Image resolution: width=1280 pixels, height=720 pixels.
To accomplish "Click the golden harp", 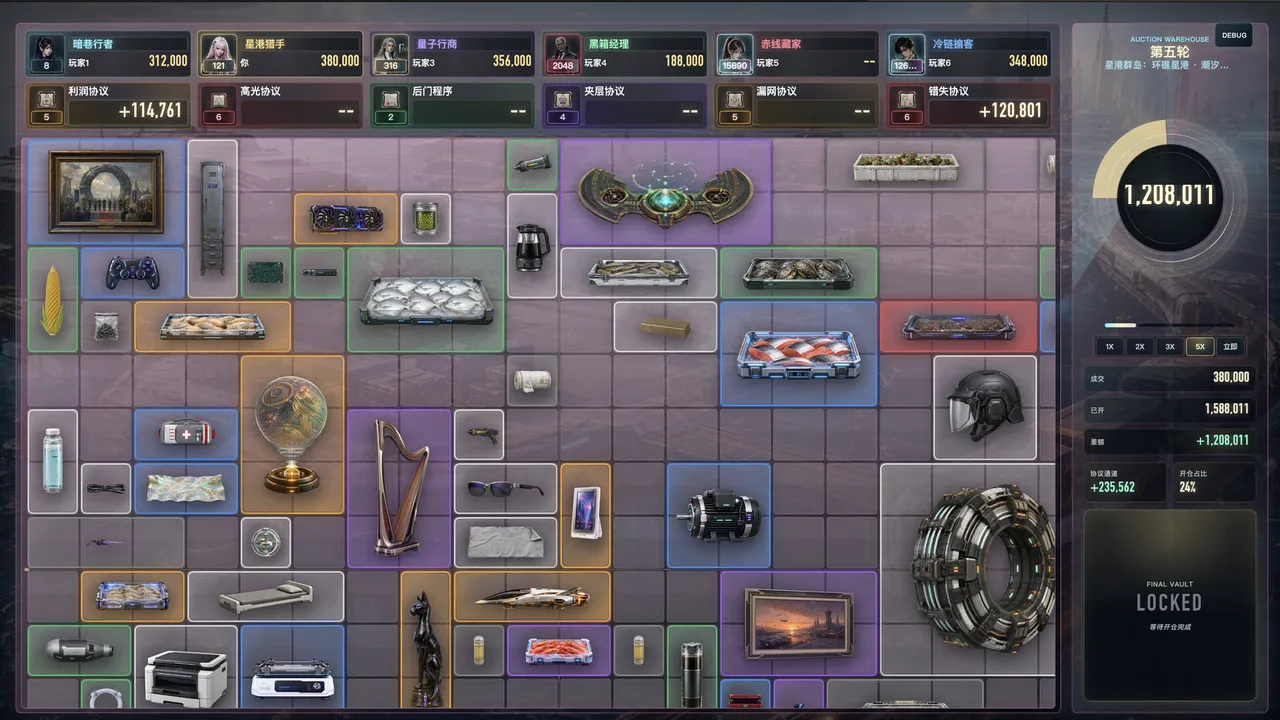I will pyautogui.click(x=400, y=489).
